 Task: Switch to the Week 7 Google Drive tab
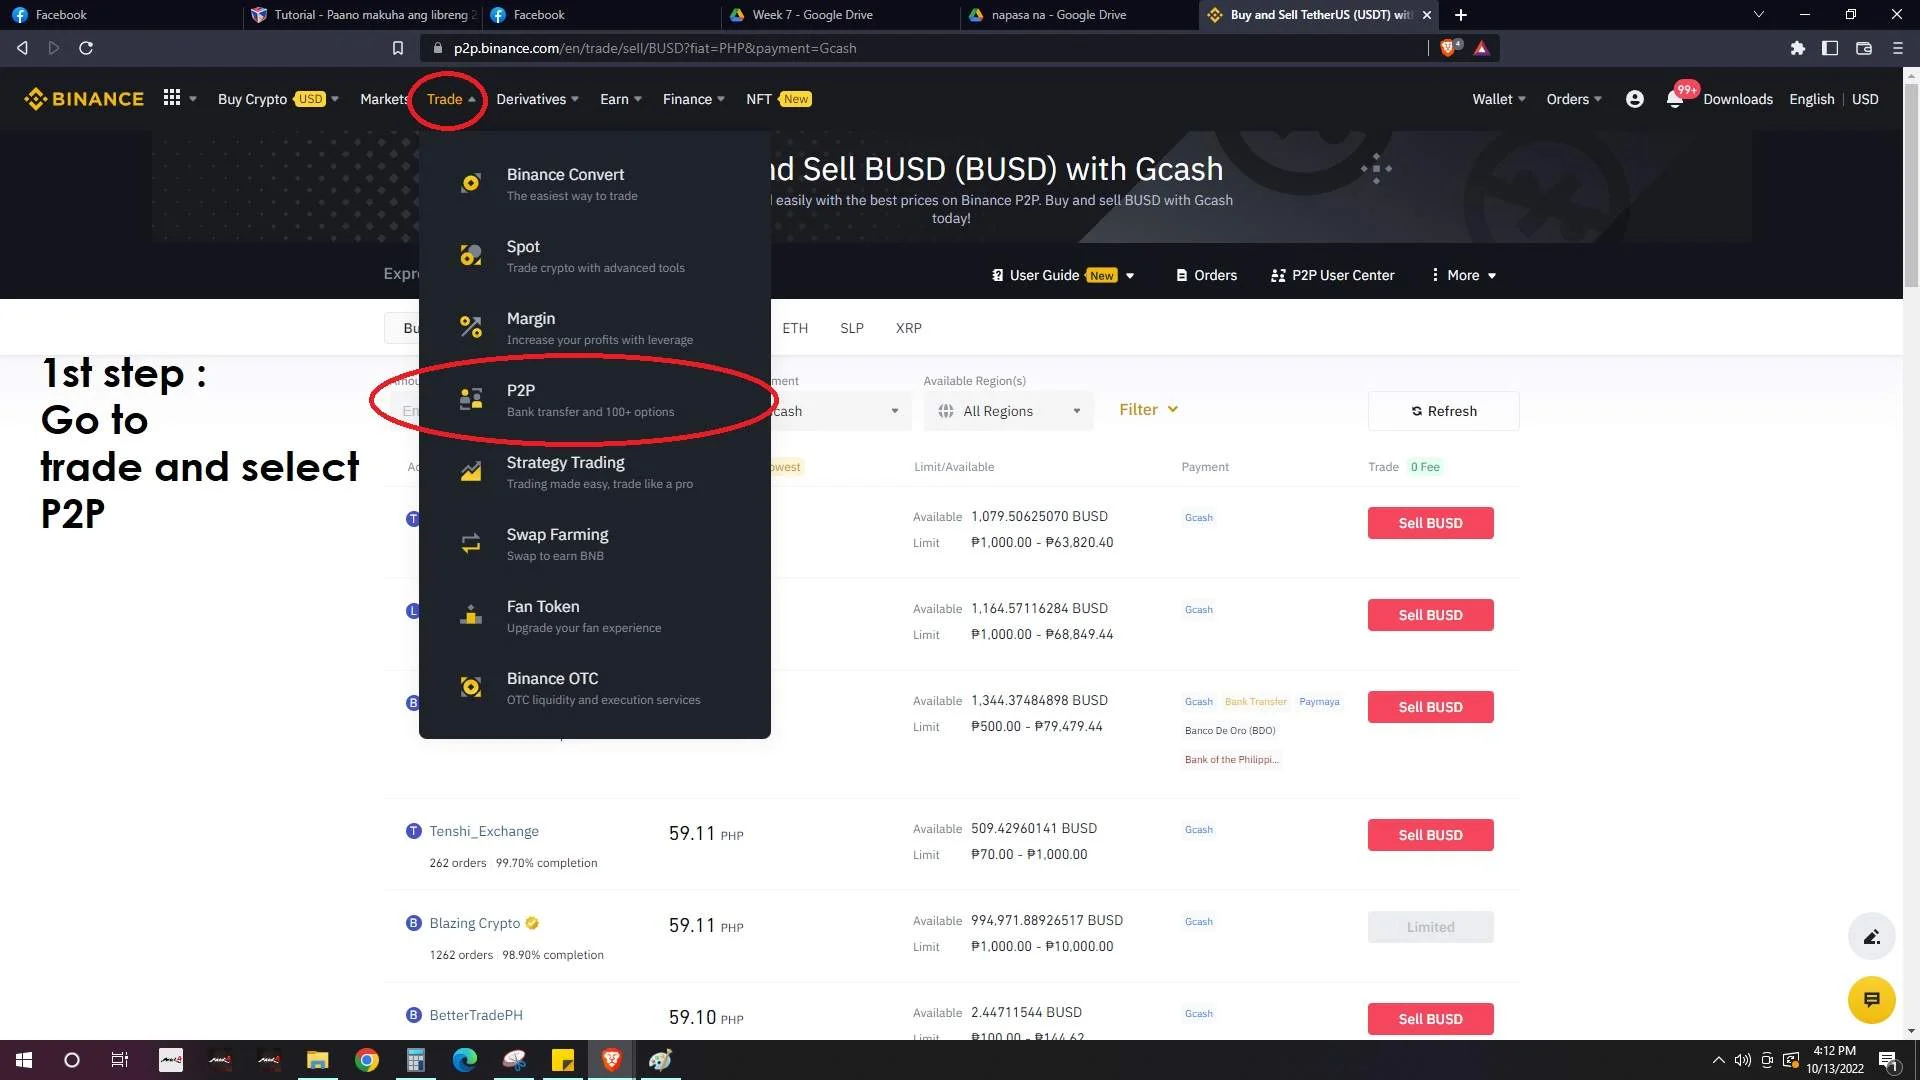tap(838, 15)
